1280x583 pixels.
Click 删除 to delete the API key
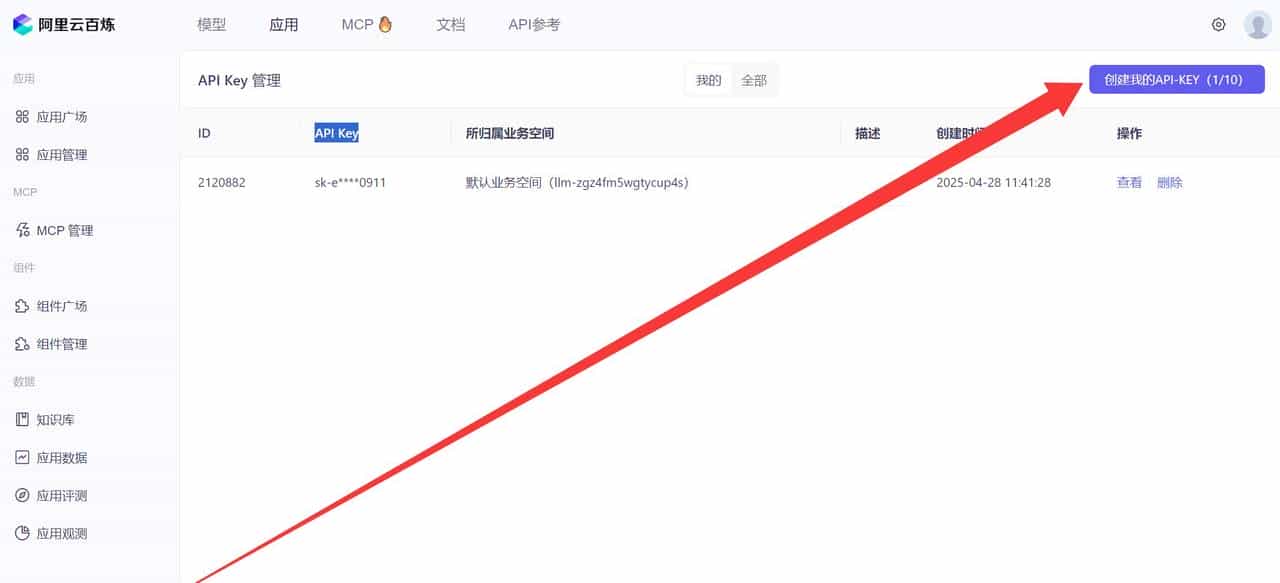1170,182
